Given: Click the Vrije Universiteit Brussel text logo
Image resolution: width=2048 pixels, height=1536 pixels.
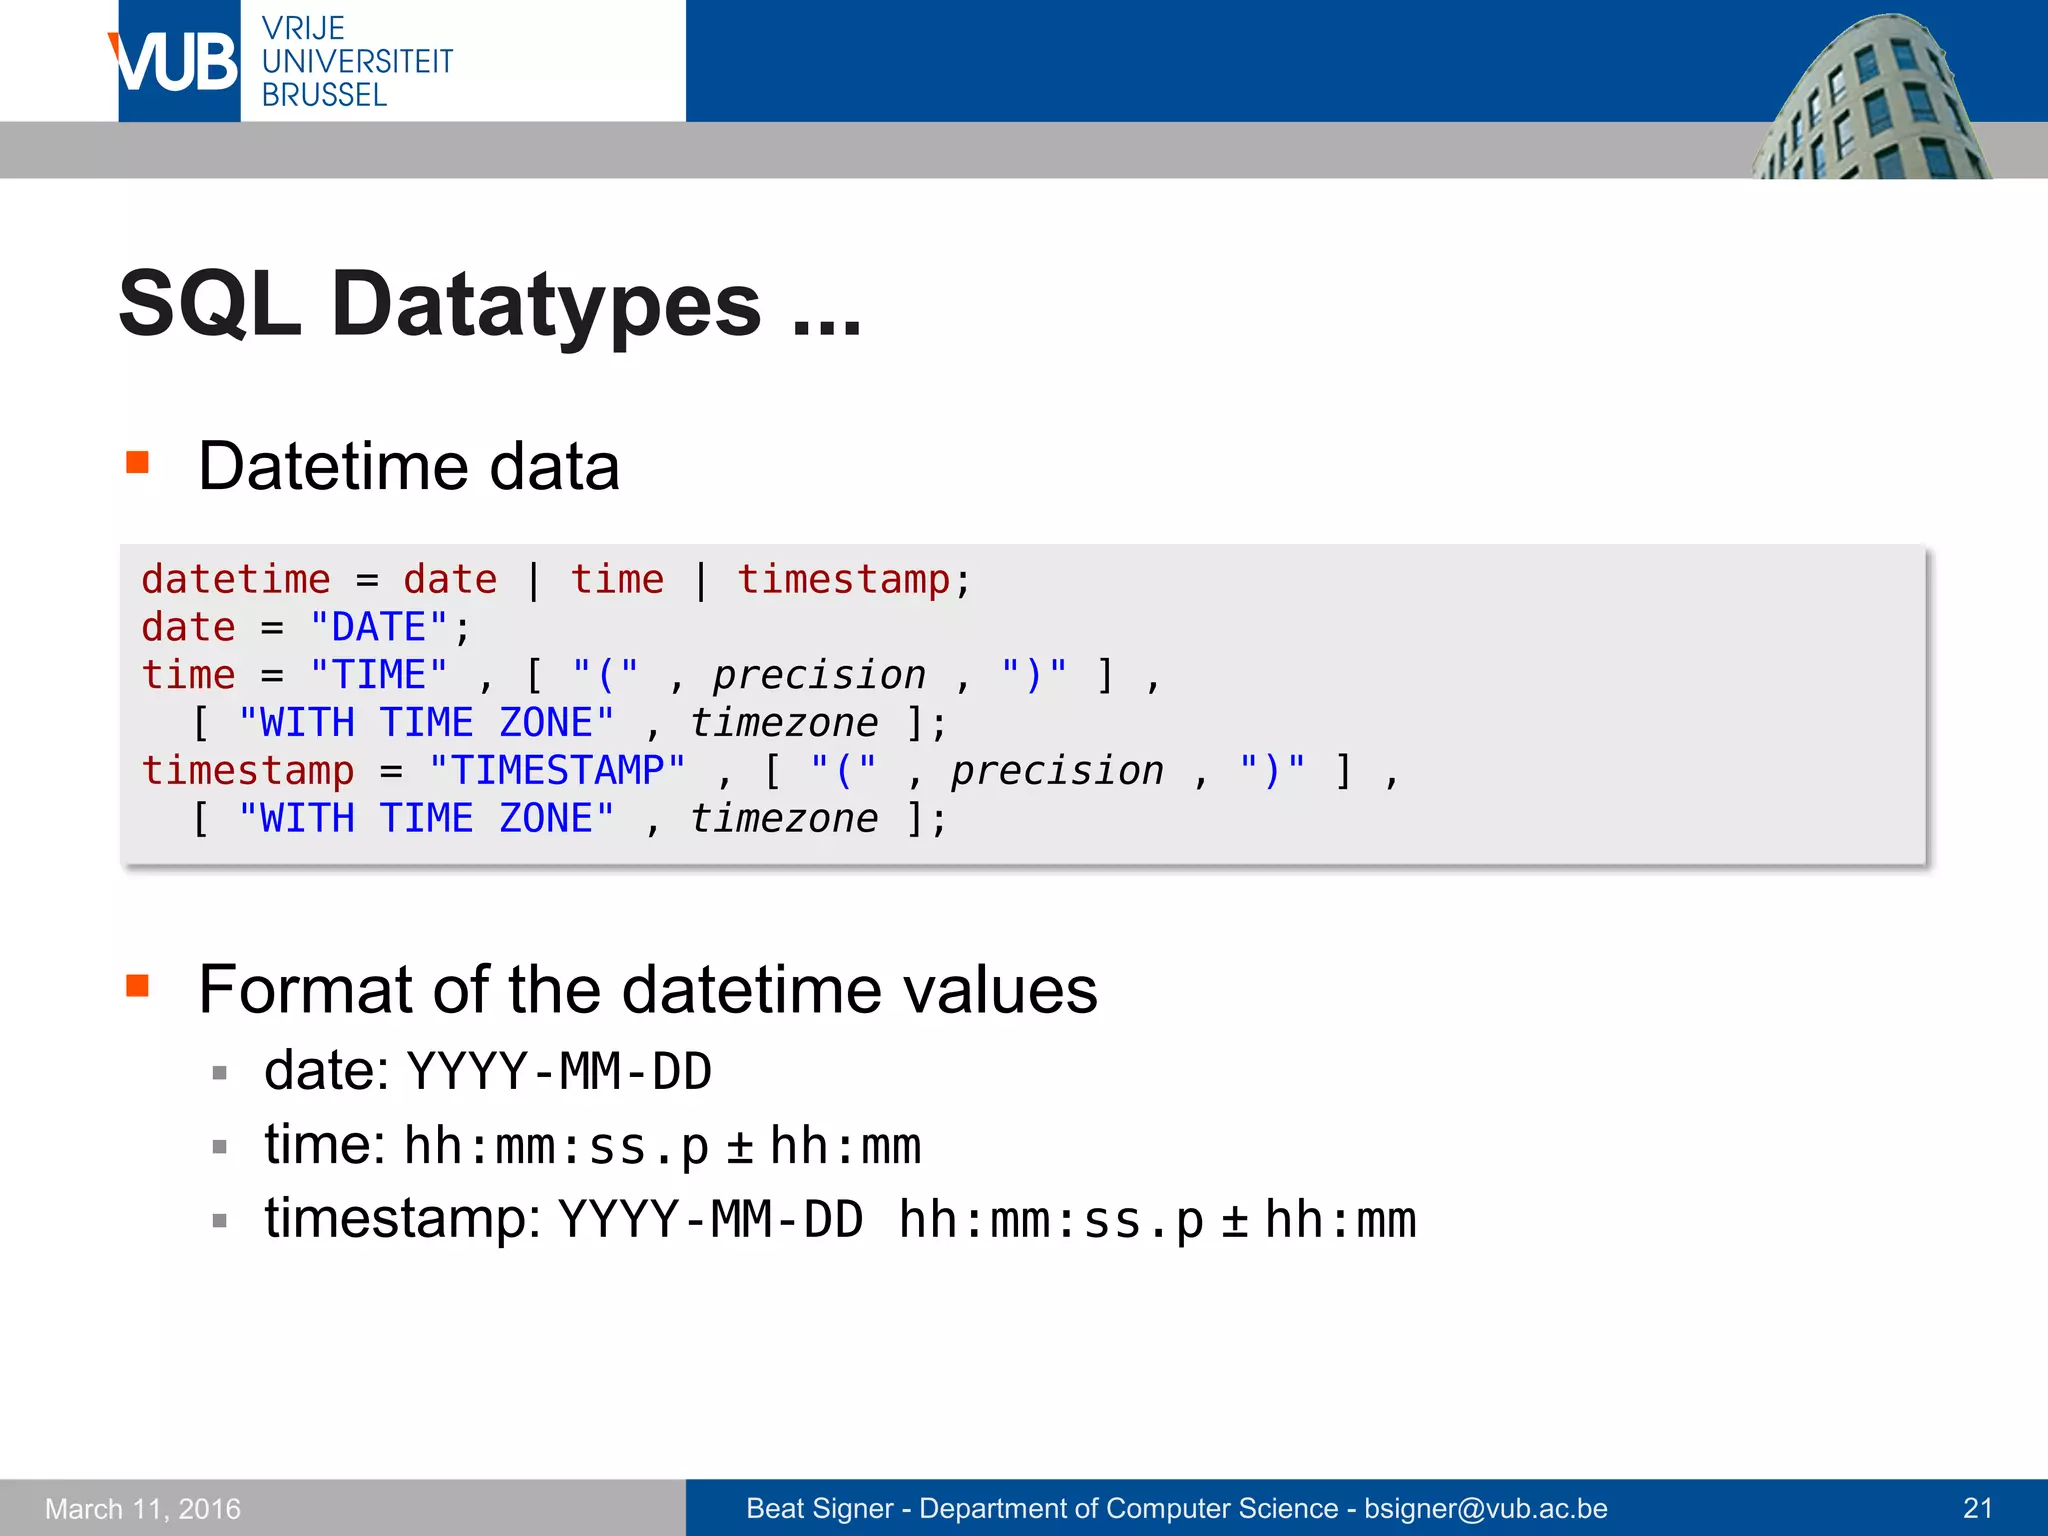Looking at the screenshot, I should coord(357,61).
